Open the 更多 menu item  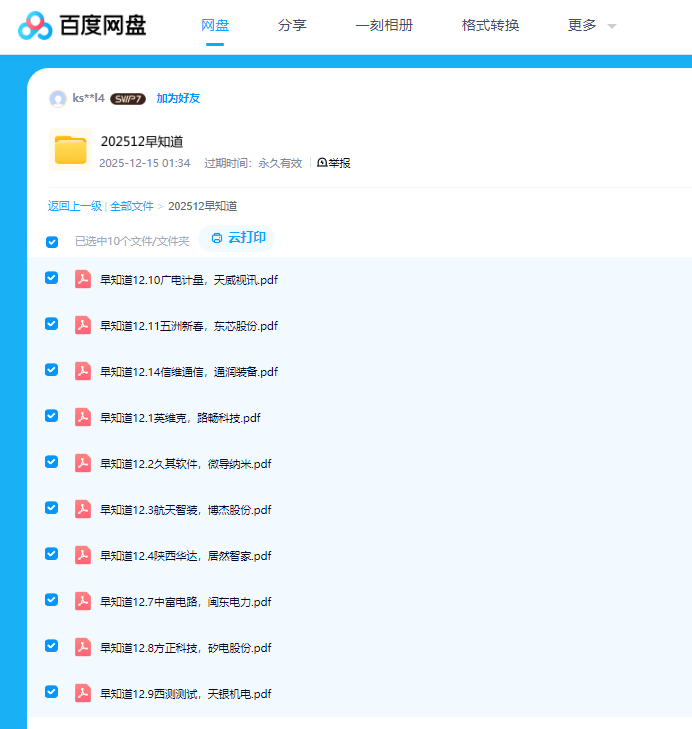click(582, 25)
